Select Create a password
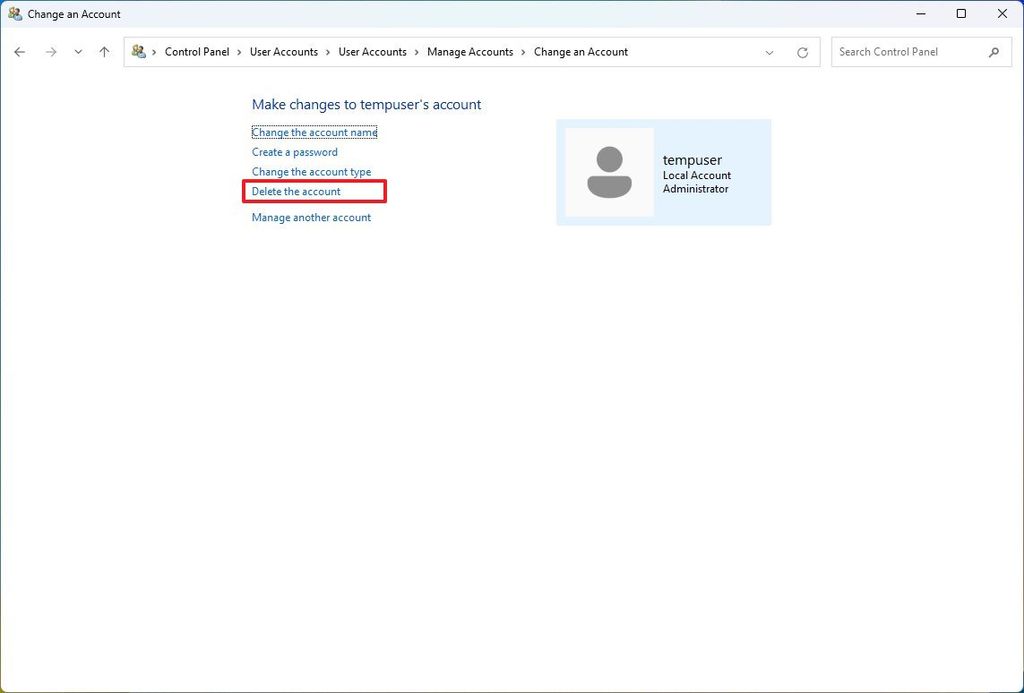Image resolution: width=1024 pixels, height=693 pixels. [x=294, y=152]
